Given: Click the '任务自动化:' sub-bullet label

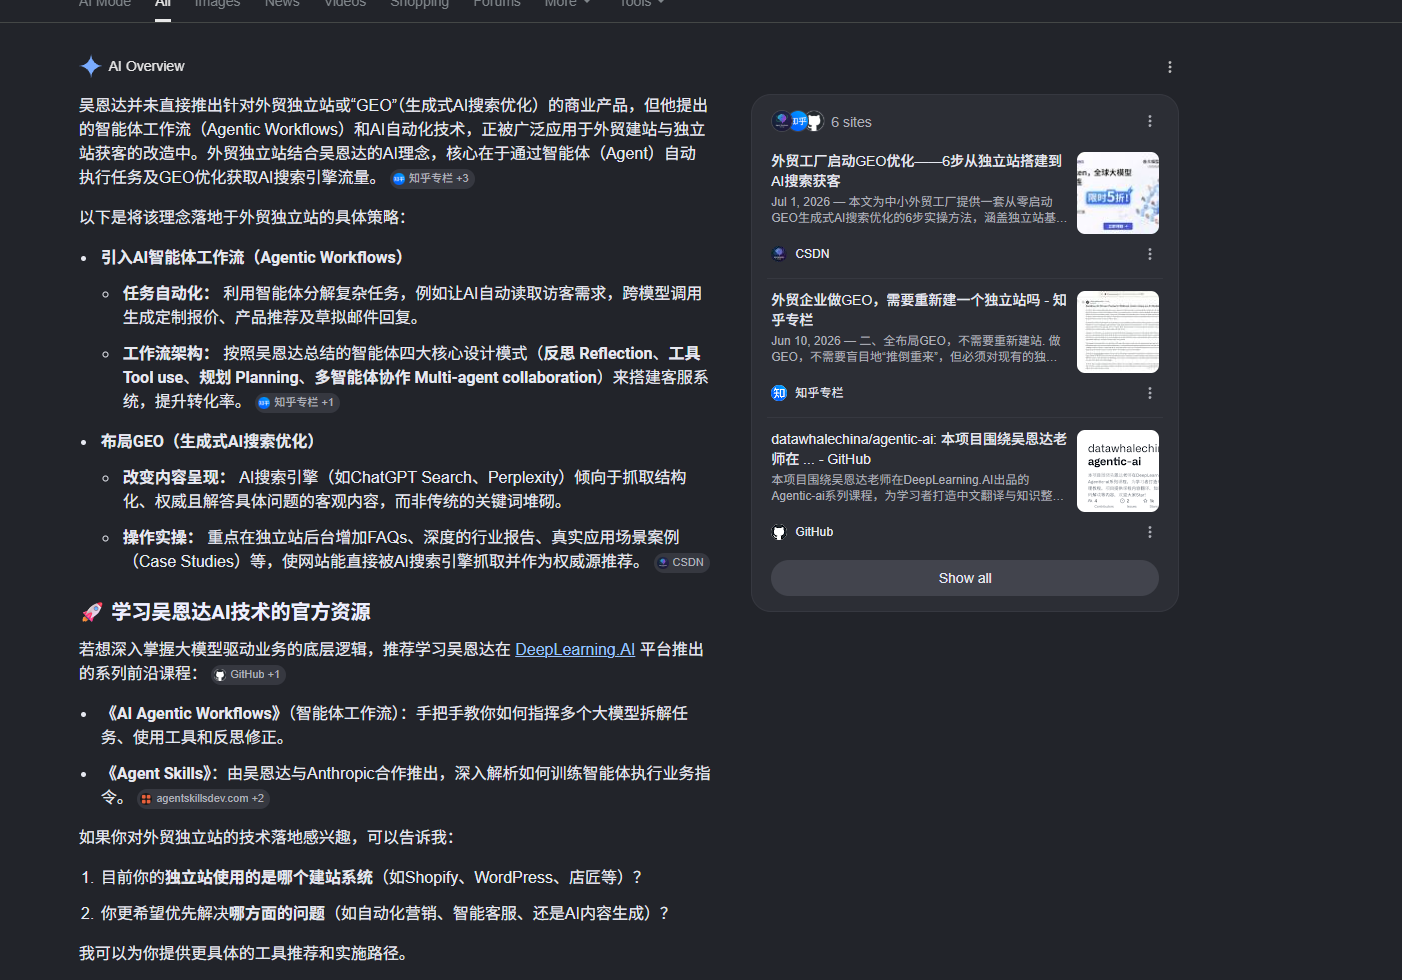Looking at the screenshot, I should click(x=167, y=293).
